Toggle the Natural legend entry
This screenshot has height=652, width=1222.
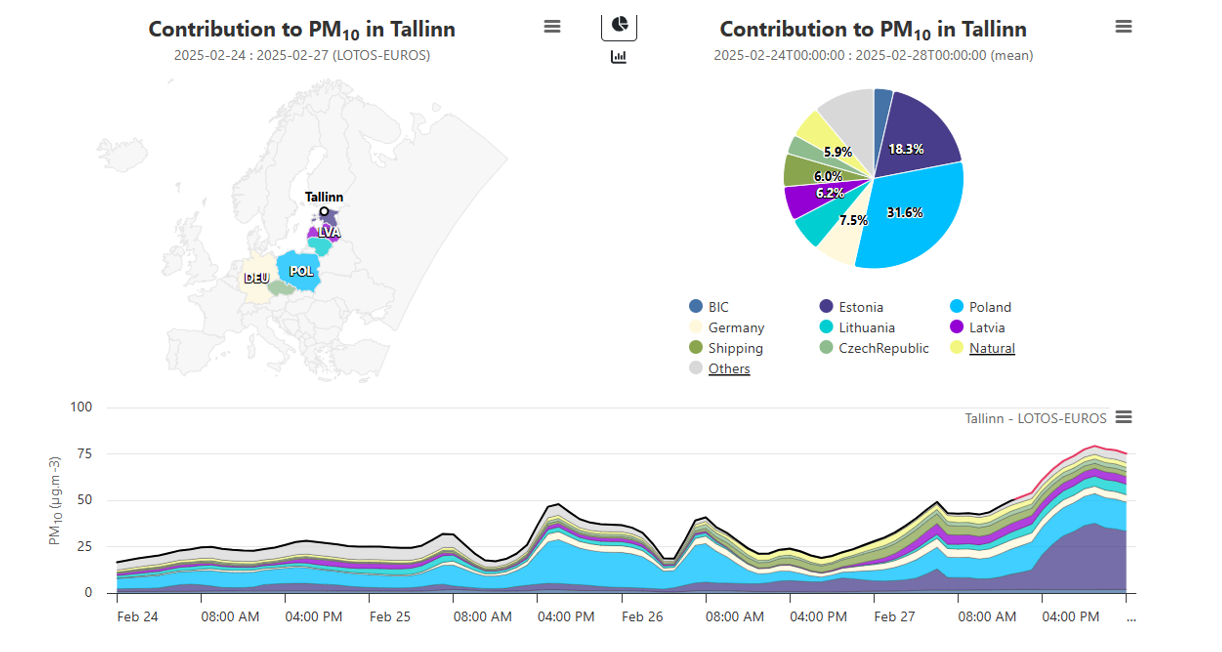click(x=982, y=348)
